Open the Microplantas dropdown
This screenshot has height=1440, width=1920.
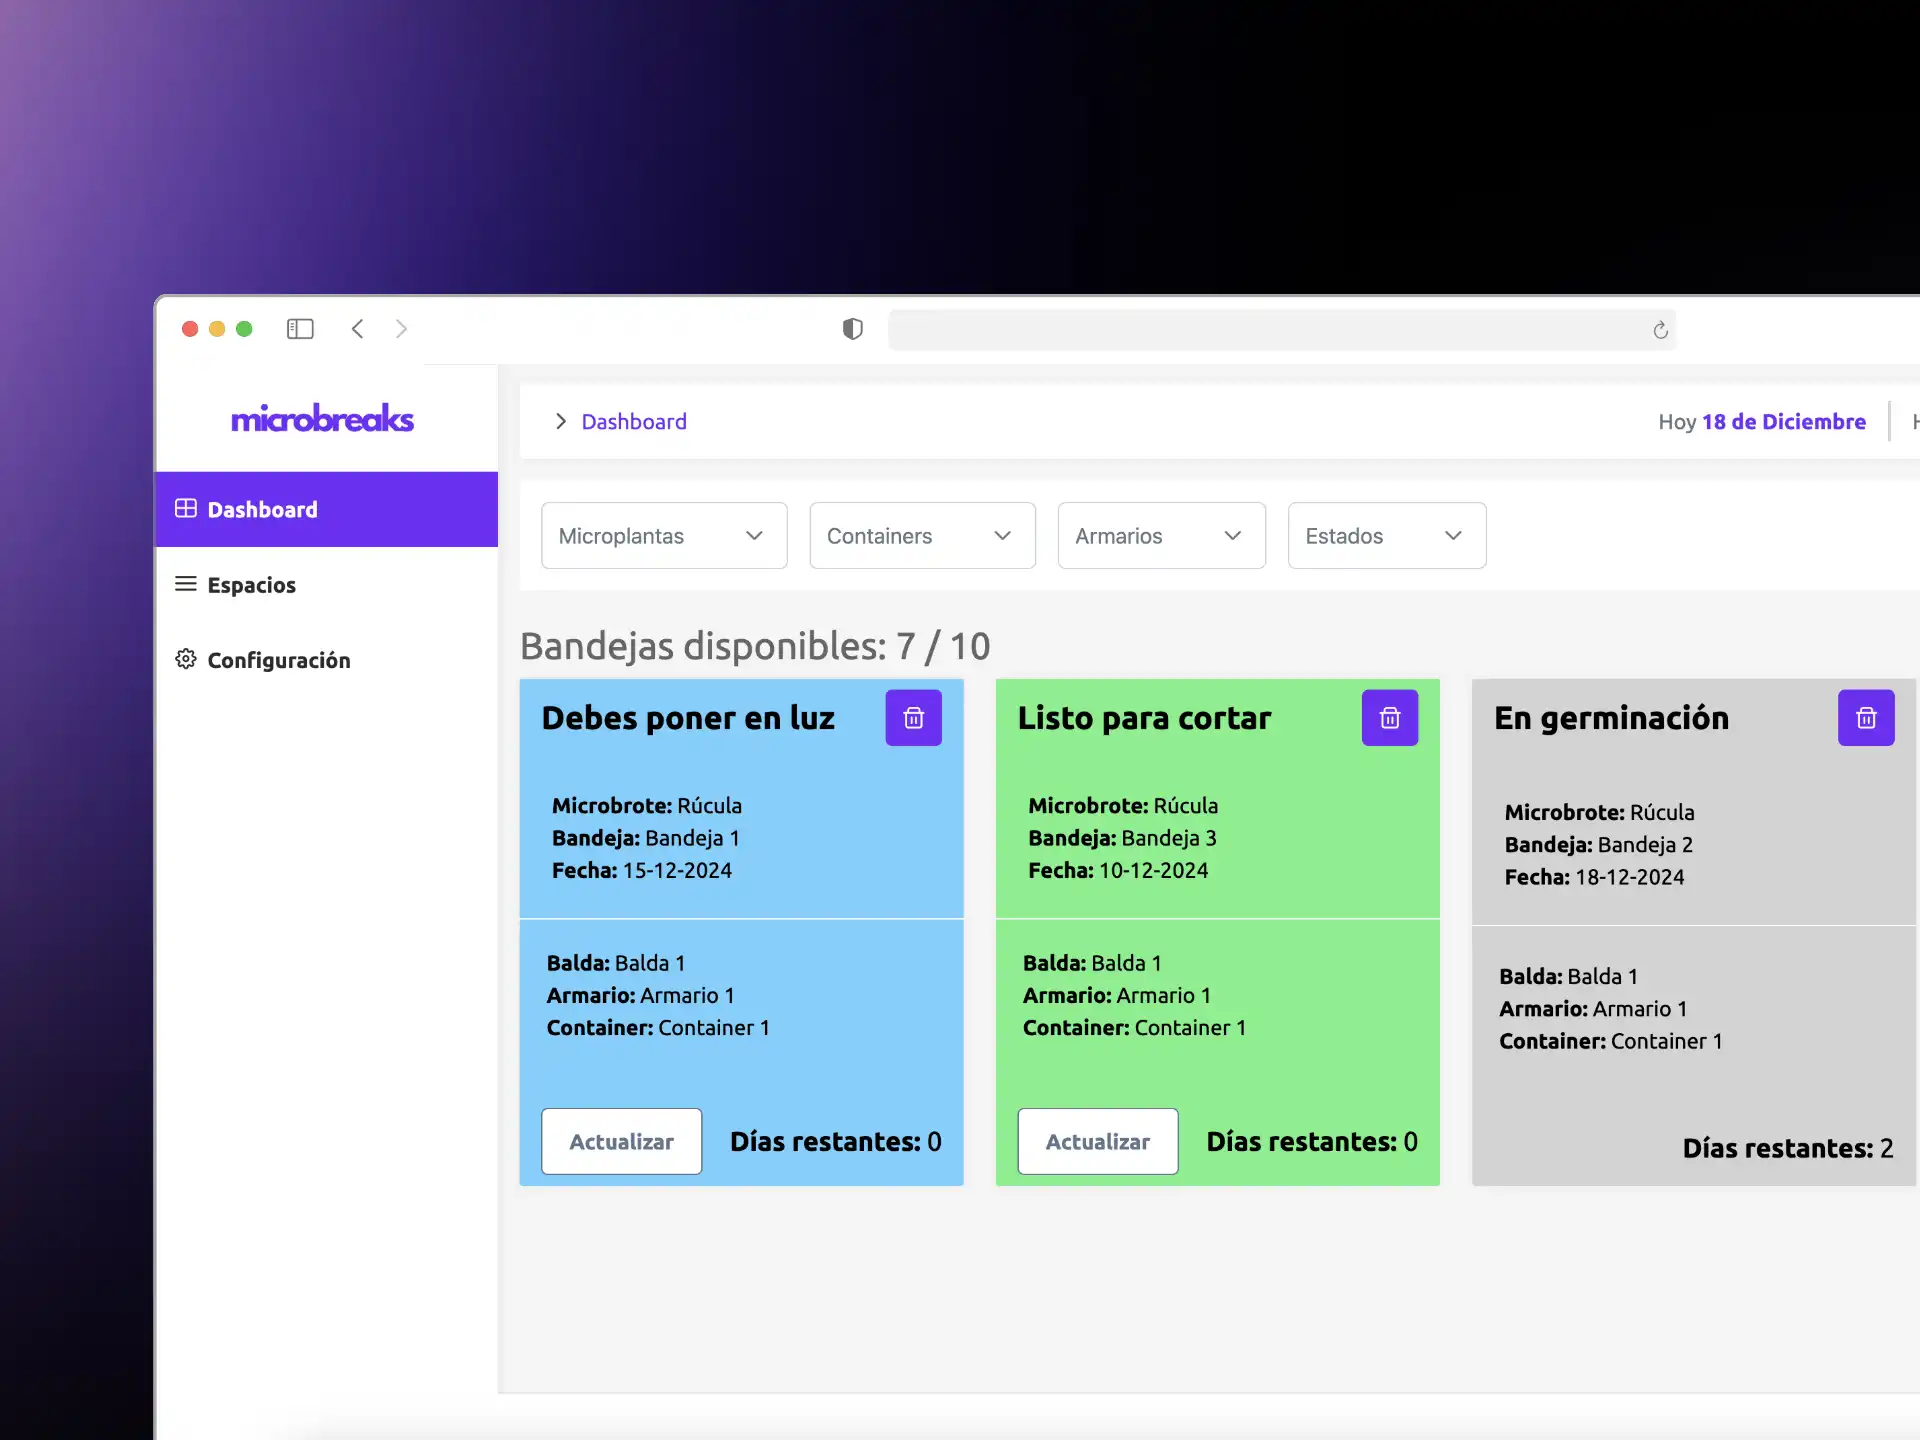(664, 536)
